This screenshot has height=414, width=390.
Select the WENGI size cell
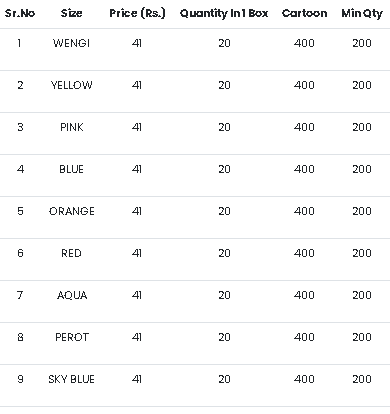point(71,43)
